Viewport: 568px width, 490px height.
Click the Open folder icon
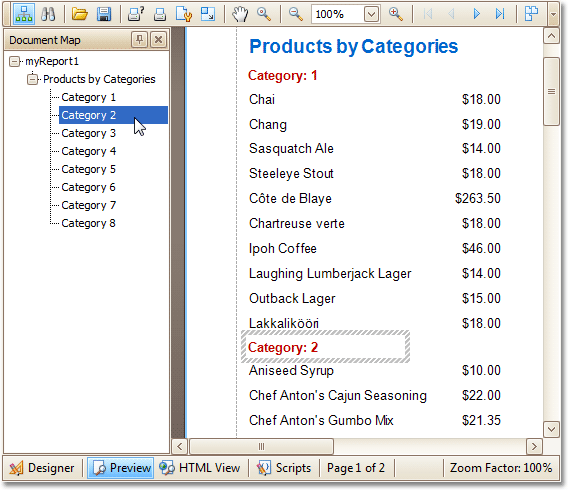(x=80, y=14)
